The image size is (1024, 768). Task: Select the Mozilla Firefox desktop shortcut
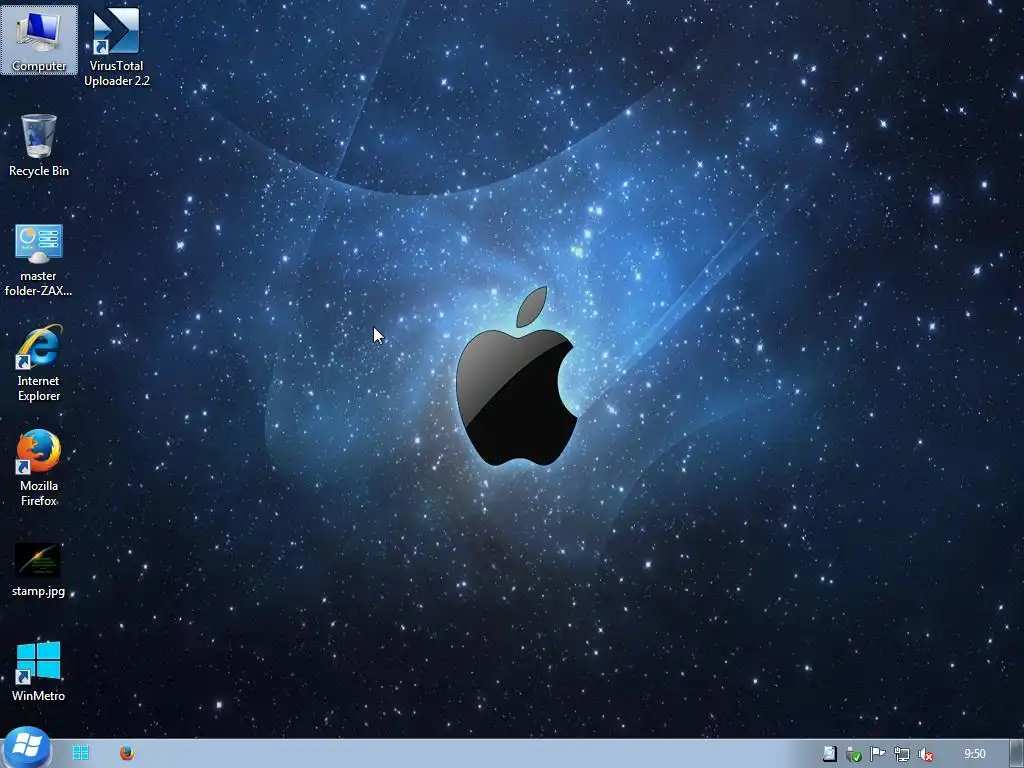pyautogui.click(x=39, y=468)
